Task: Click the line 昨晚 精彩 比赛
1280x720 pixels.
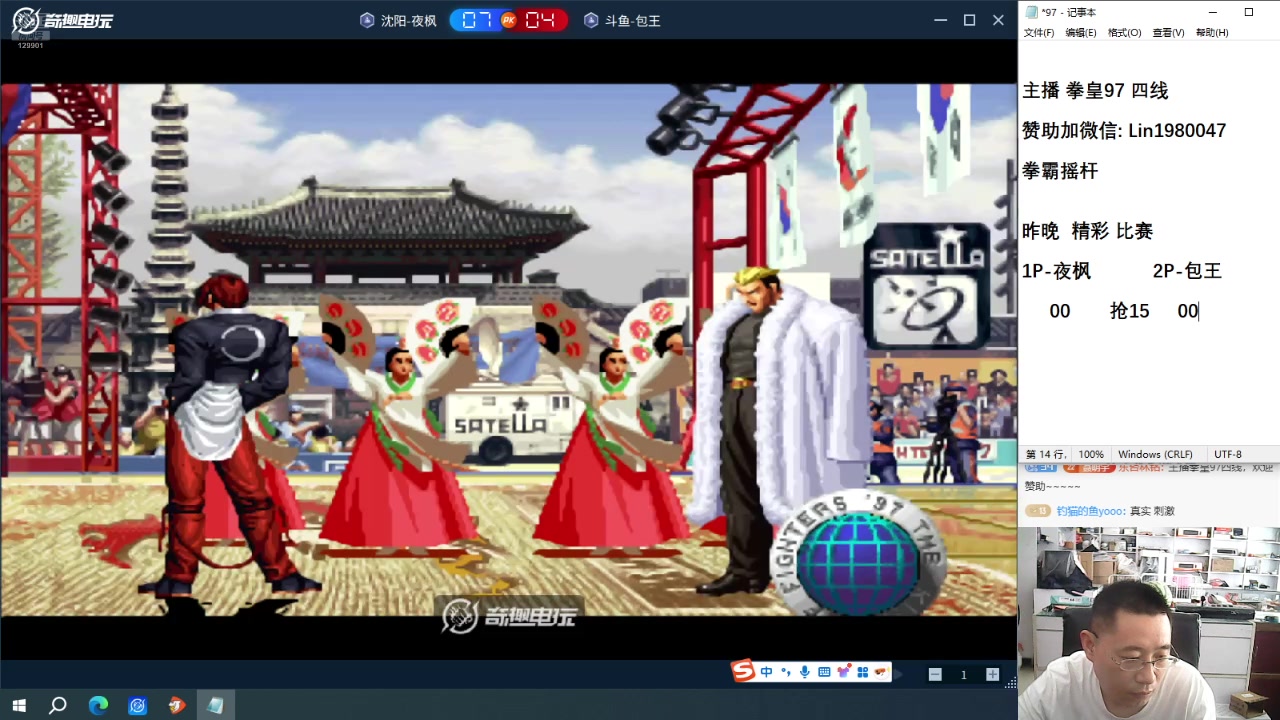Action: pos(1088,231)
